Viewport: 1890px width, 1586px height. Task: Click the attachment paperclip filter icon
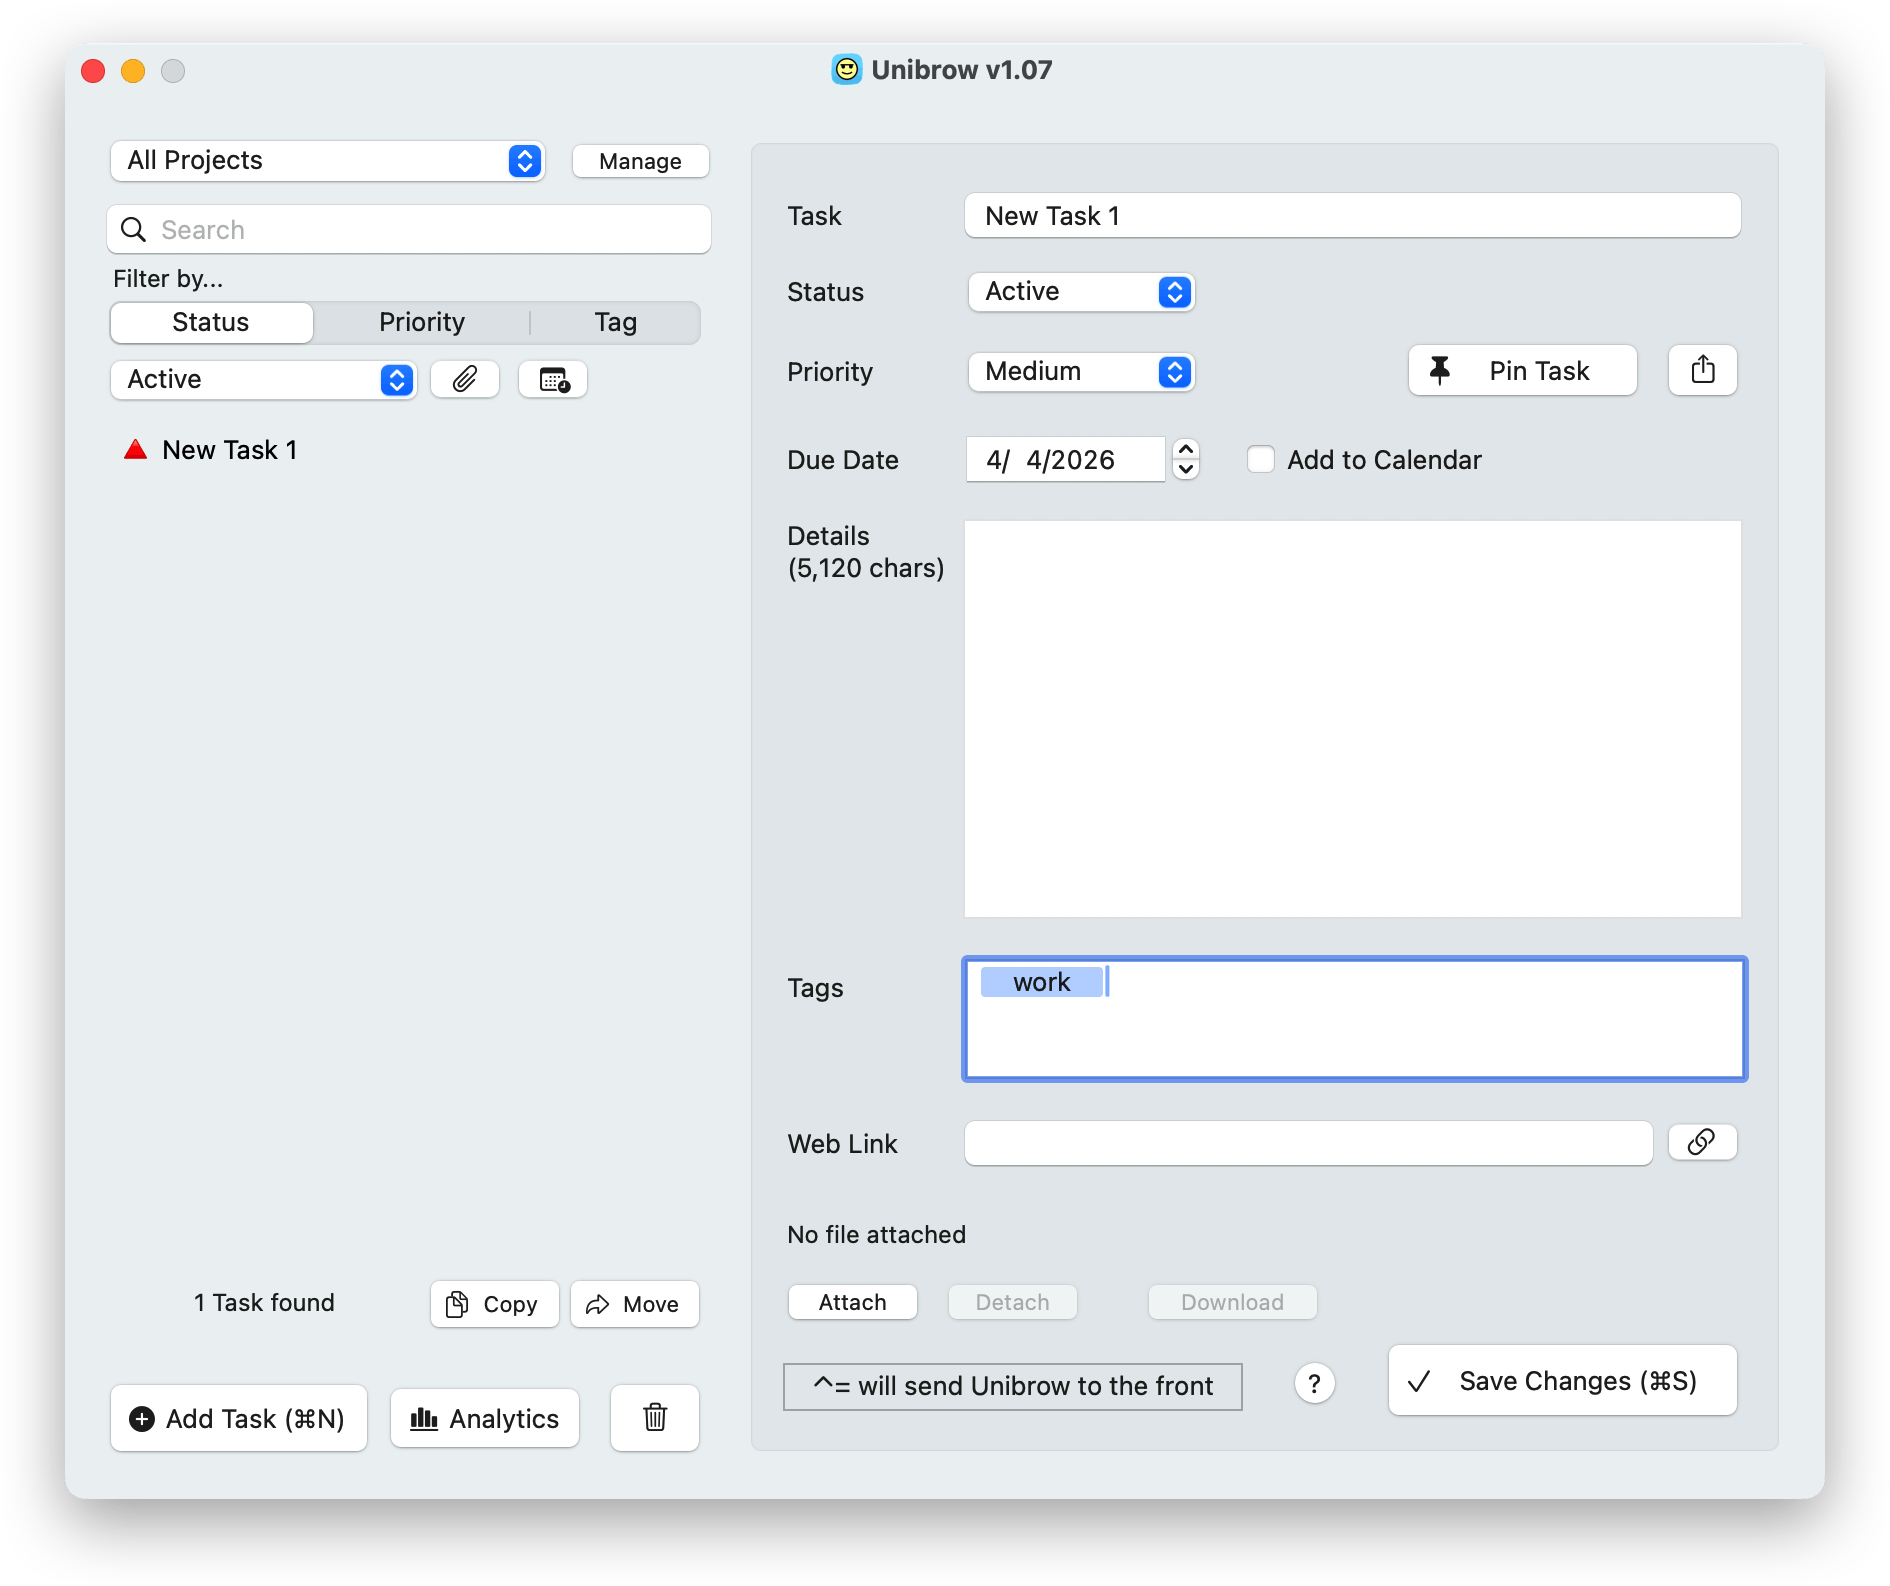click(465, 379)
